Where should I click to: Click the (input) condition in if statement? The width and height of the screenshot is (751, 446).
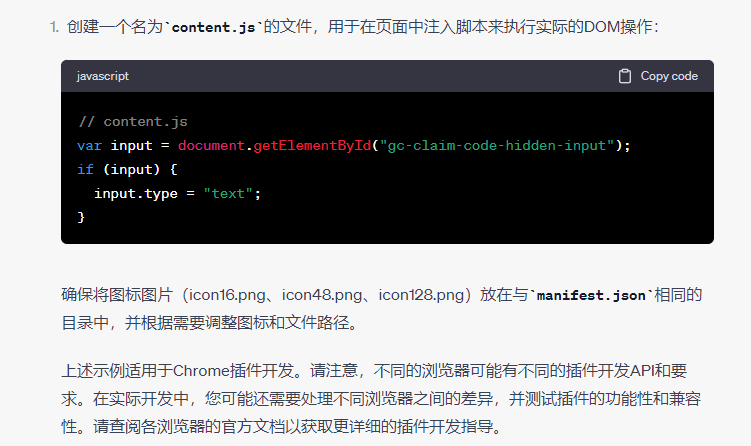[131, 170]
